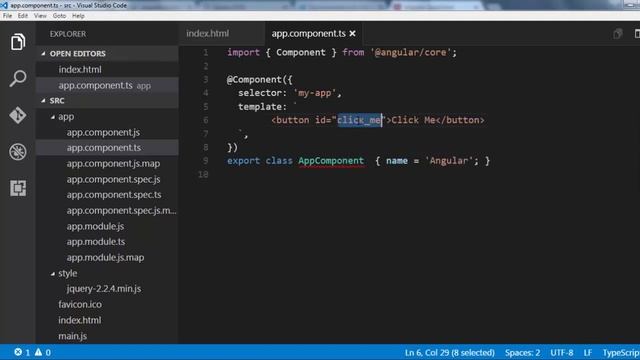
Task: Click the EXPLORER panel heading
Action: [x=68, y=34]
